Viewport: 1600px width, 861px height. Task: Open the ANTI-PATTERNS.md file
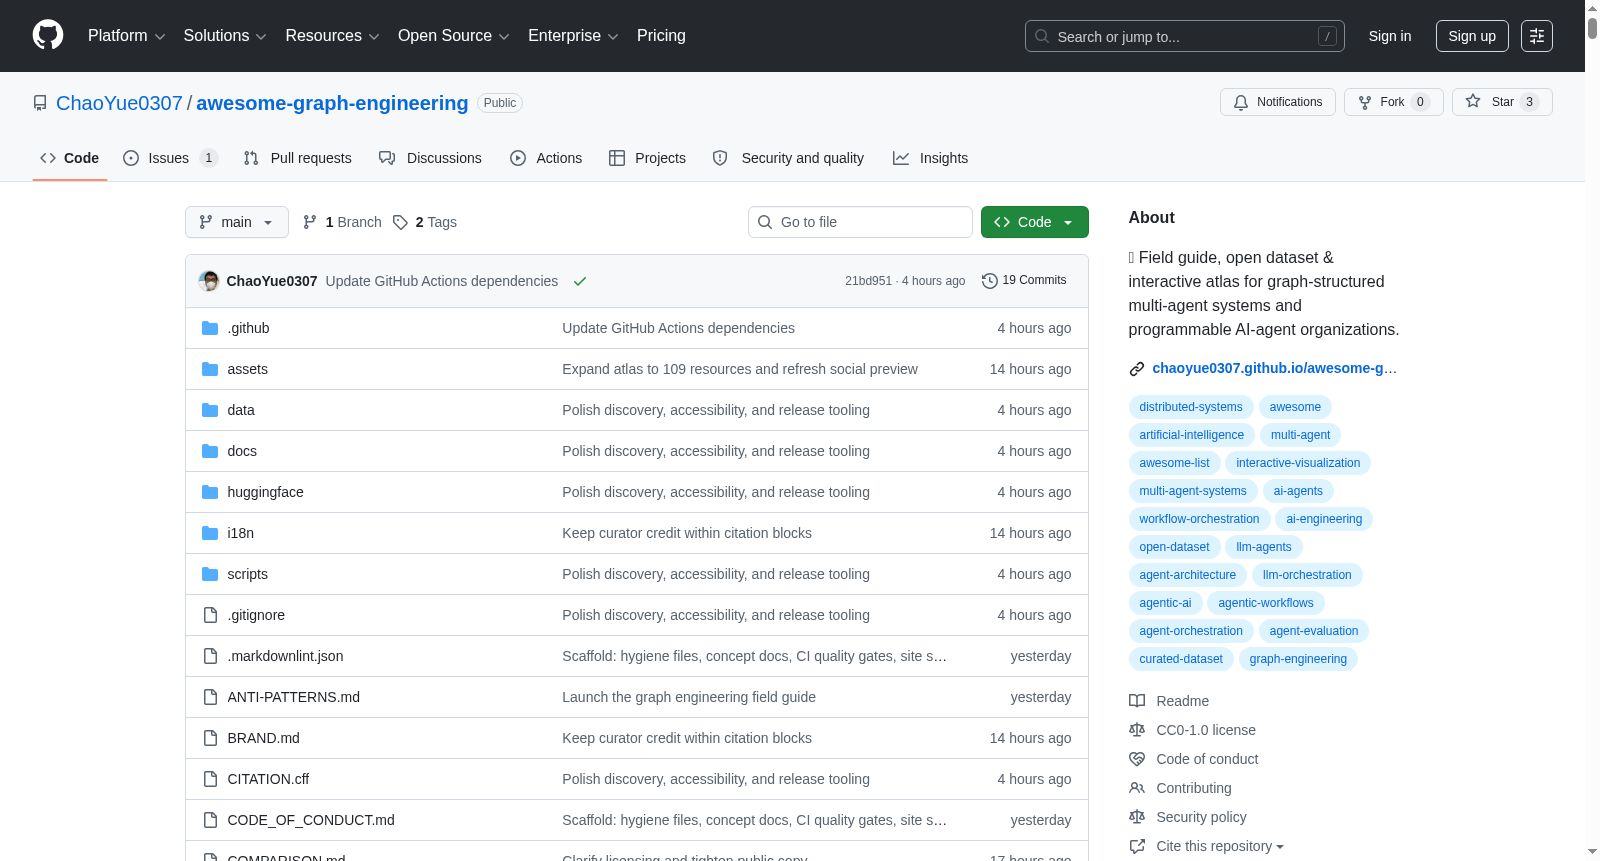pyautogui.click(x=293, y=697)
